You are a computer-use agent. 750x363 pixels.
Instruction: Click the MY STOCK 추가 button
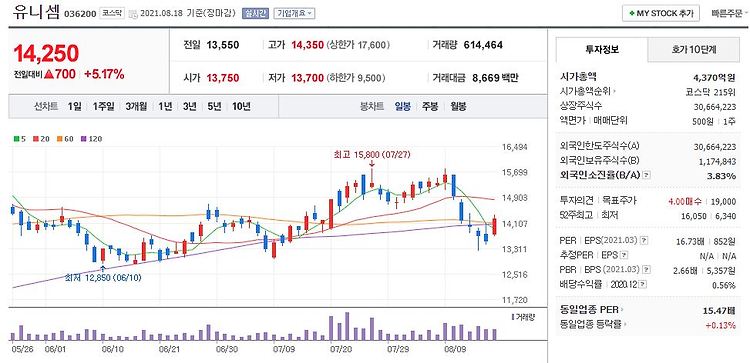[x=661, y=13]
